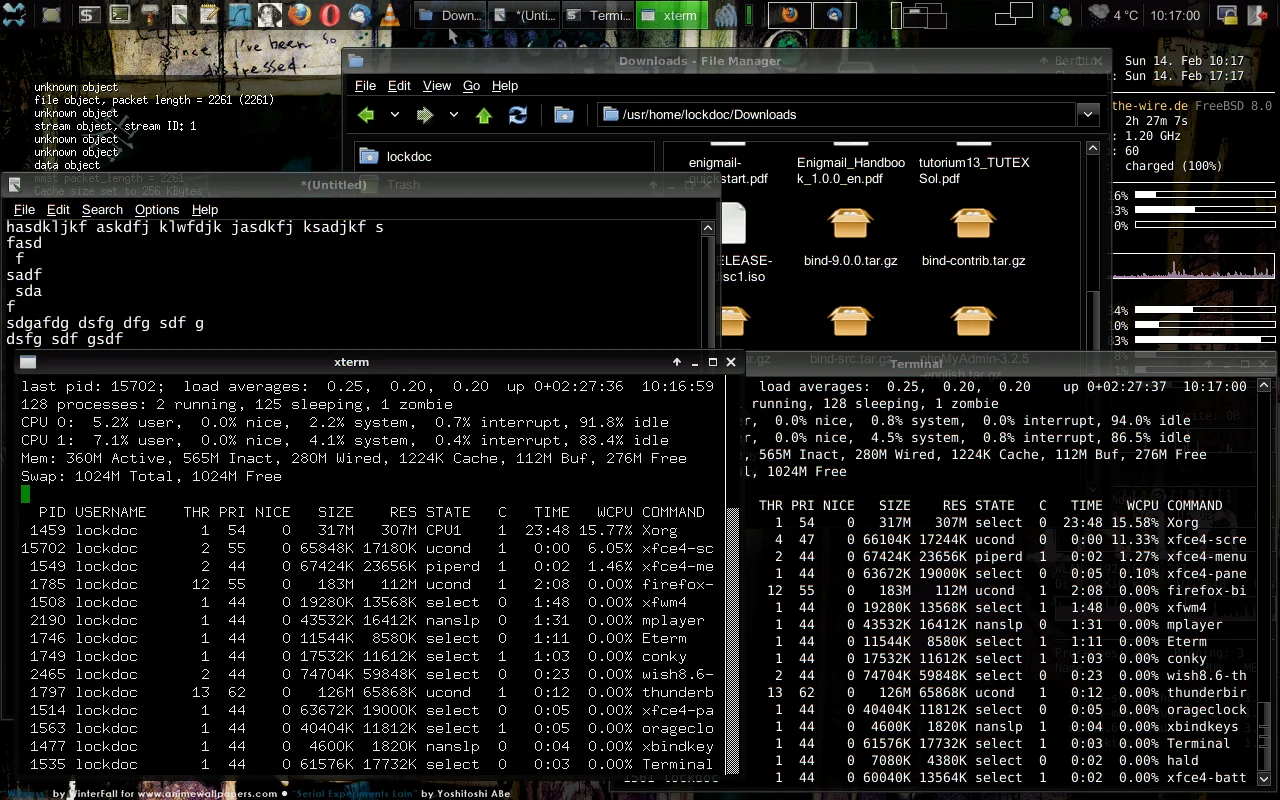The height and width of the screenshot is (800, 1280).
Task: Launch Opera from the panel
Action: click(x=329, y=15)
